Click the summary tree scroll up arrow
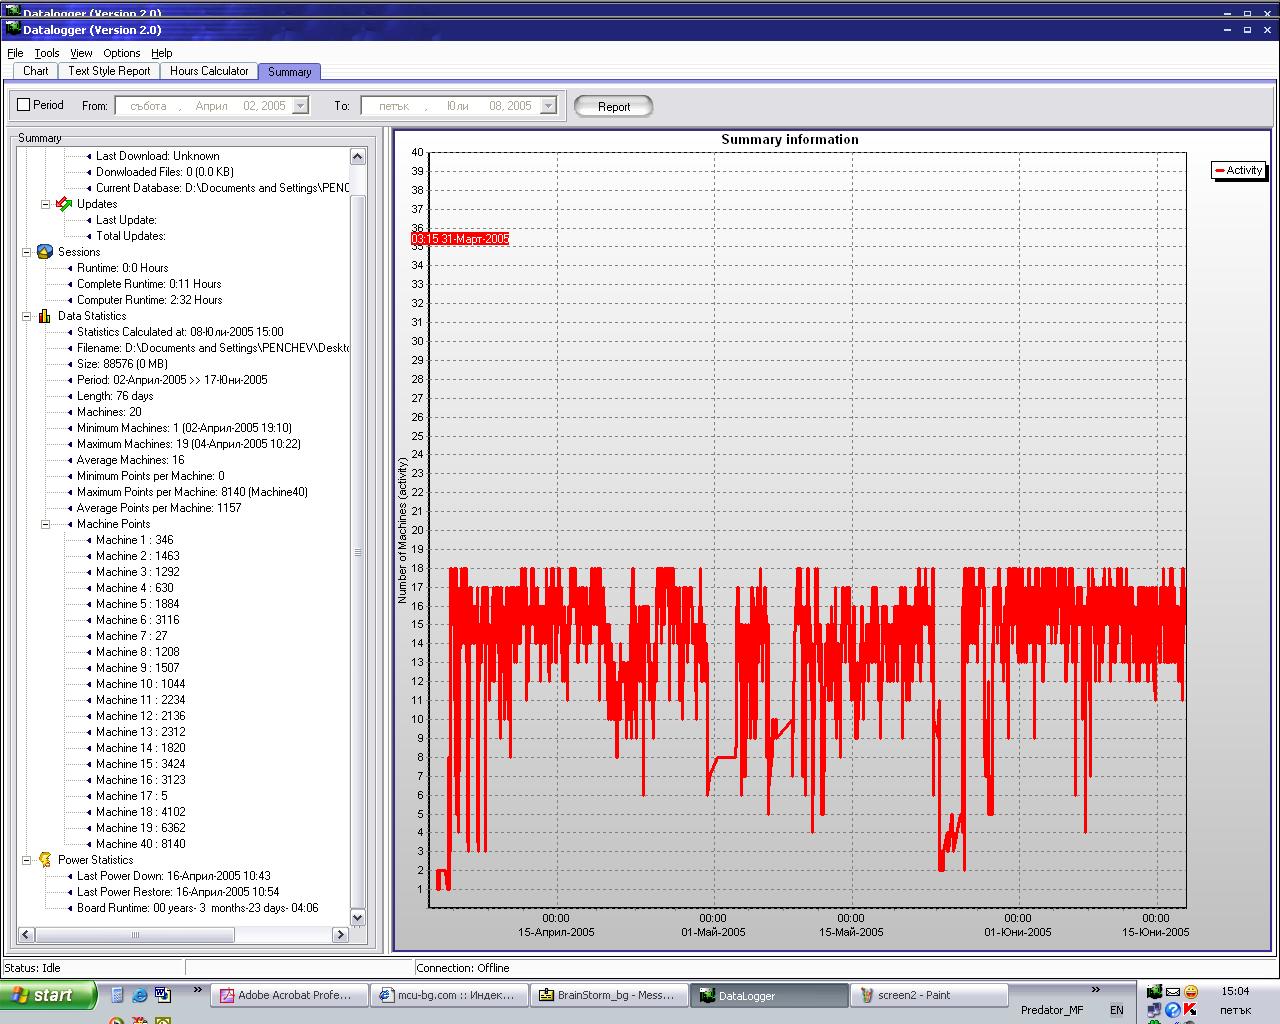The height and width of the screenshot is (1024, 1280). (358, 156)
